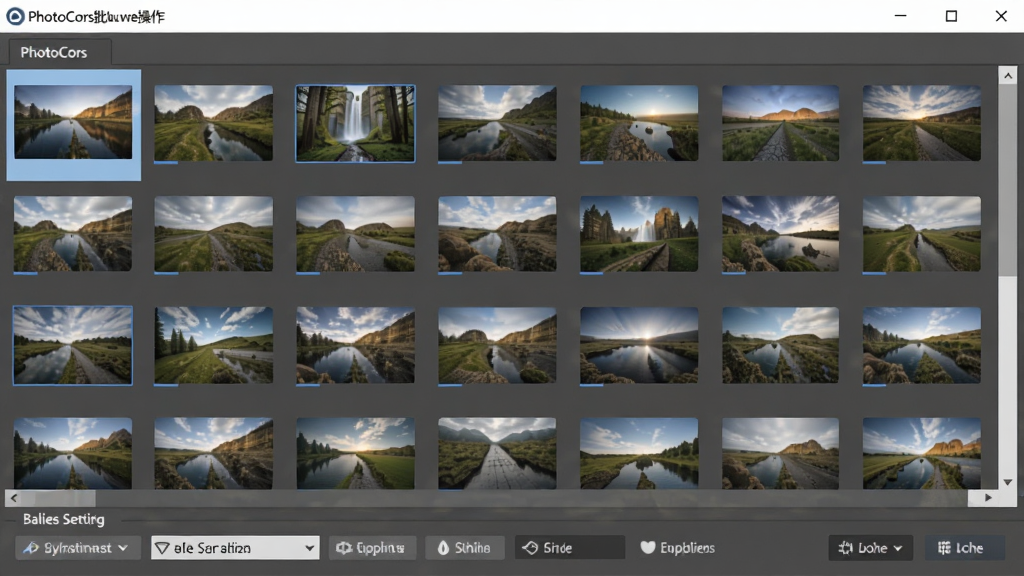Expand the 'ele Saration' combo box
The image size is (1024, 576).
[235, 548]
